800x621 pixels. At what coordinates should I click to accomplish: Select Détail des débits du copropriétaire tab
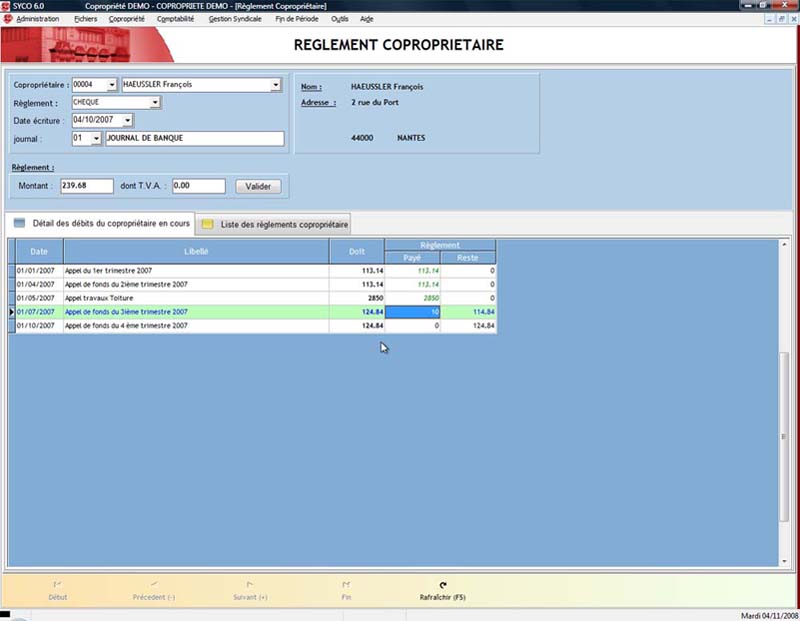coord(101,224)
